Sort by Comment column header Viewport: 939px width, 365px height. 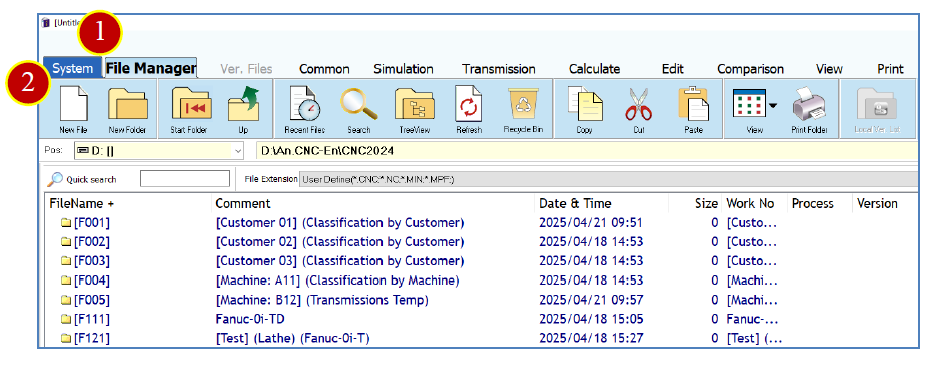coord(373,203)
